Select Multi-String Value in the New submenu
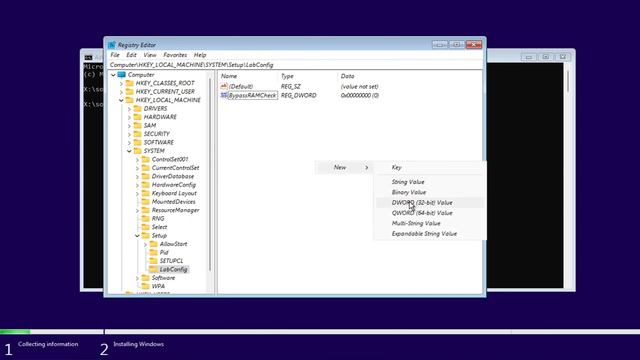640x360 pixels. [429, 223]
